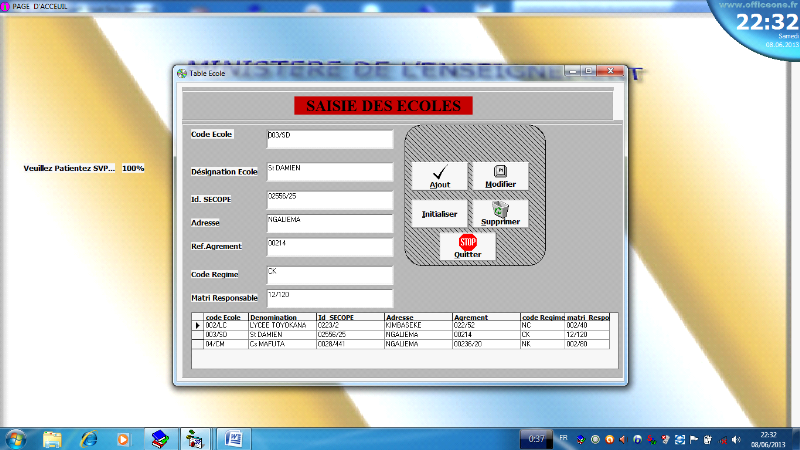This screenshot has height=450, width=800.
Task: Hit the Quitter stop sign button
Action: pyautogui.click(x=468, y=246)
